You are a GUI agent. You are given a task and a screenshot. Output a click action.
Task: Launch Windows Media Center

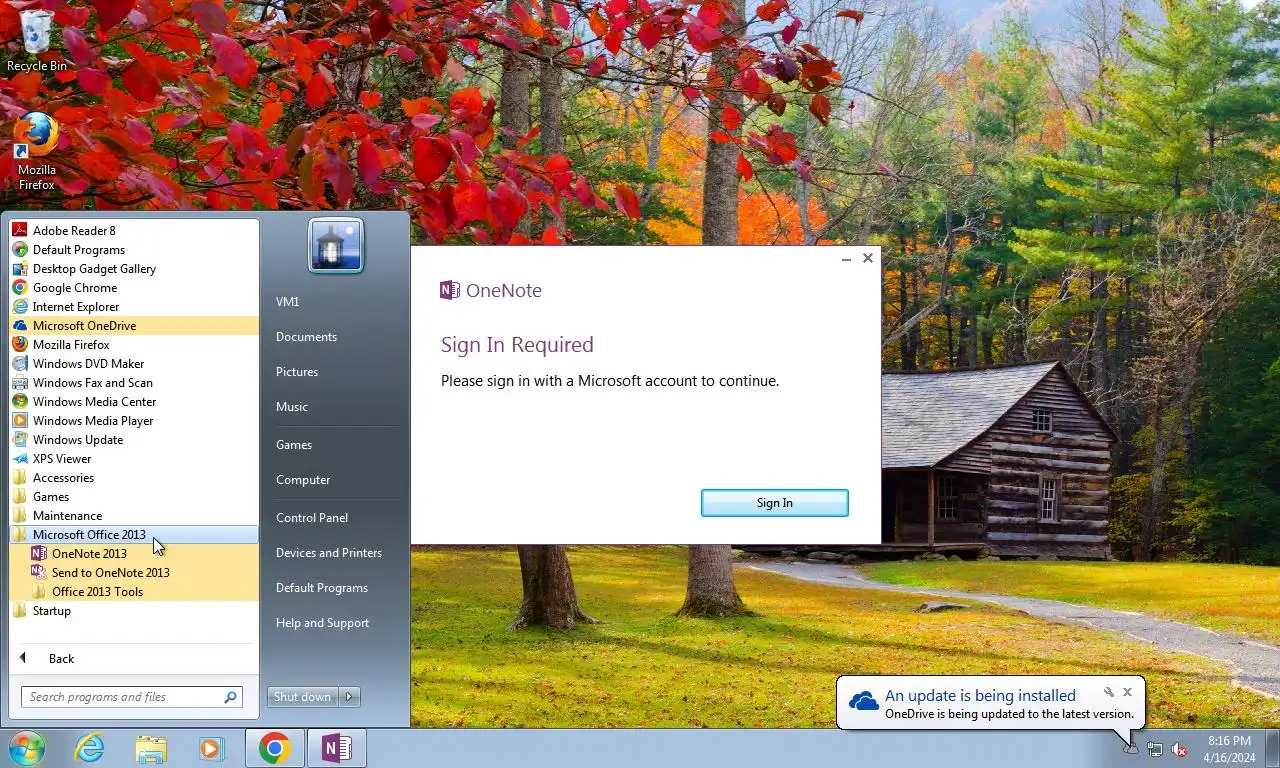[134, 401]
